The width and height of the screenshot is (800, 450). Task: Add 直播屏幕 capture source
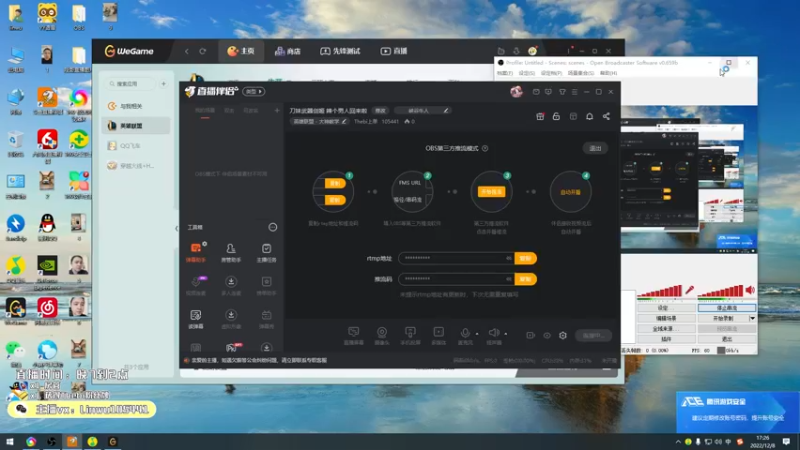point(354,336)
